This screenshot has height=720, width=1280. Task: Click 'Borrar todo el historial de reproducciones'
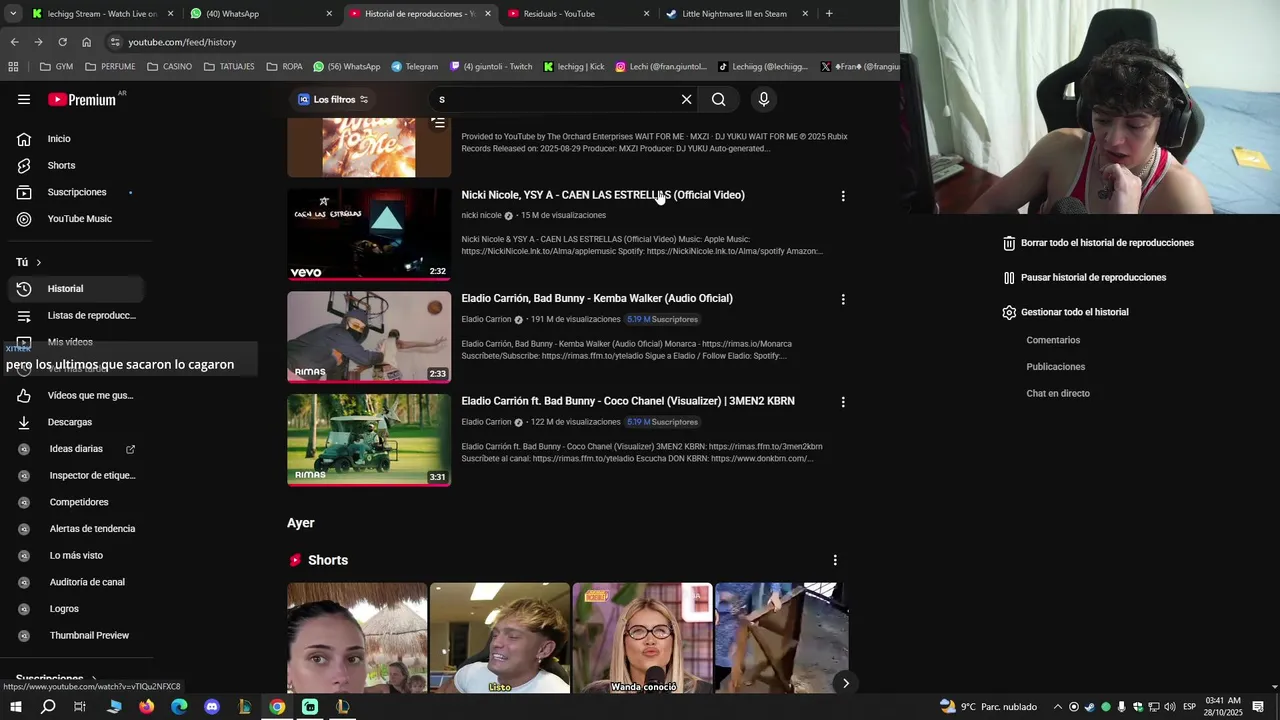pos(1098,243)
